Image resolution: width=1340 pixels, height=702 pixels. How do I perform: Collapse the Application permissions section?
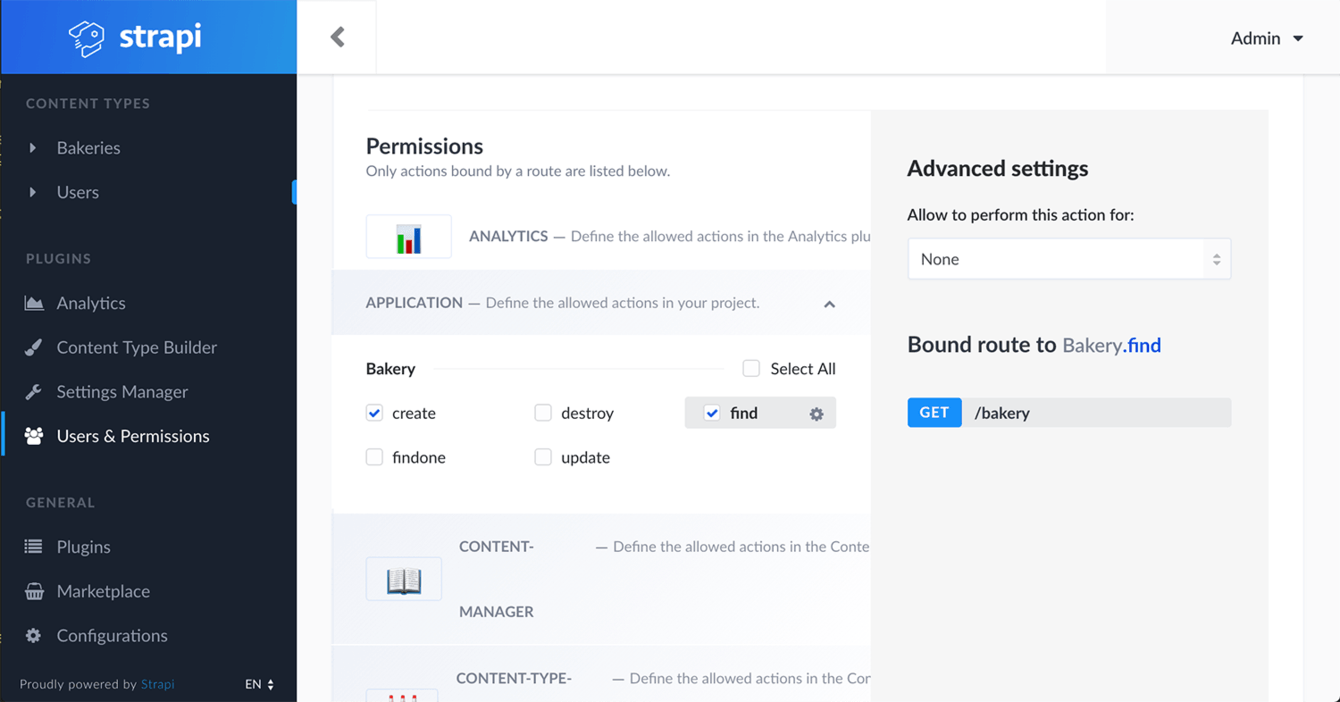(829, 304)
